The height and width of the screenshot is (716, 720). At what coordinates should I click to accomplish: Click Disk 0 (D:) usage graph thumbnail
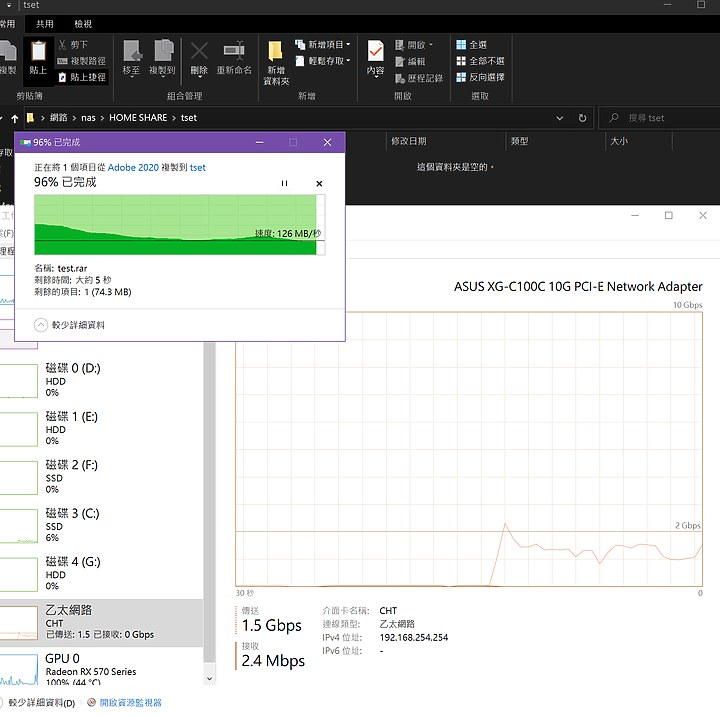[18, 381]
